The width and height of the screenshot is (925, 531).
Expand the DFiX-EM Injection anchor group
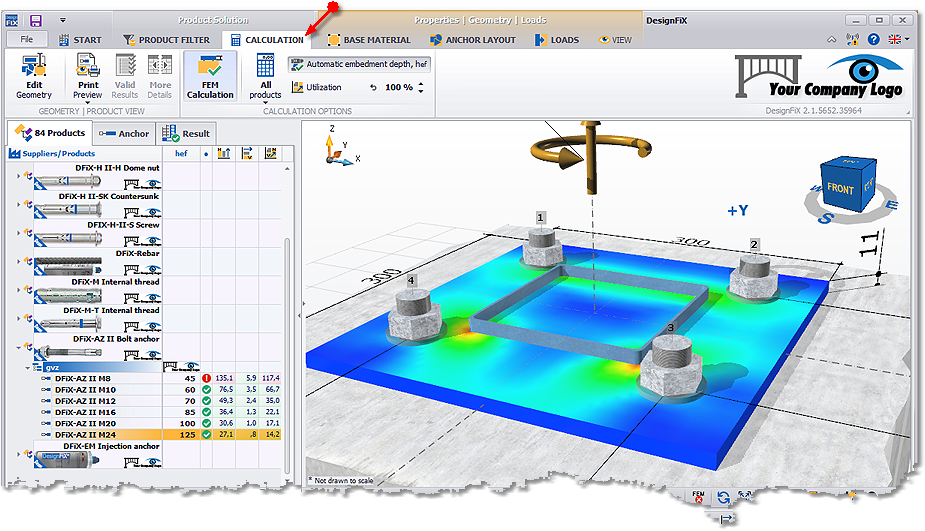18,454
